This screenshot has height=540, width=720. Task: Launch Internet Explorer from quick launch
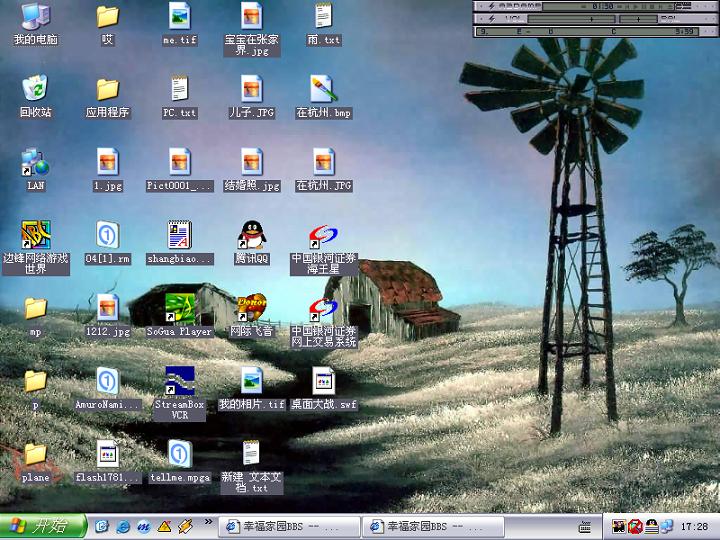[x=123, y=526]
